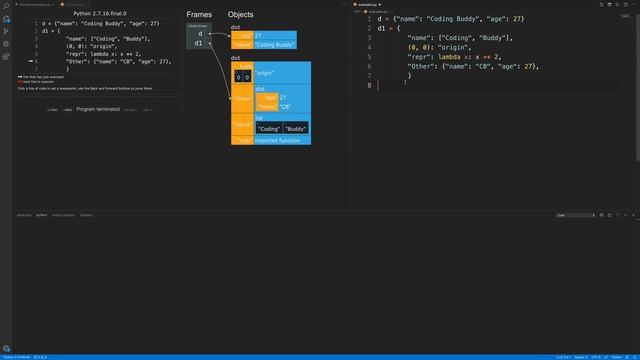Click the "Coding Buddy" value in first dict
The width and height of the screenshot is (640, 360).
point(275,44)
